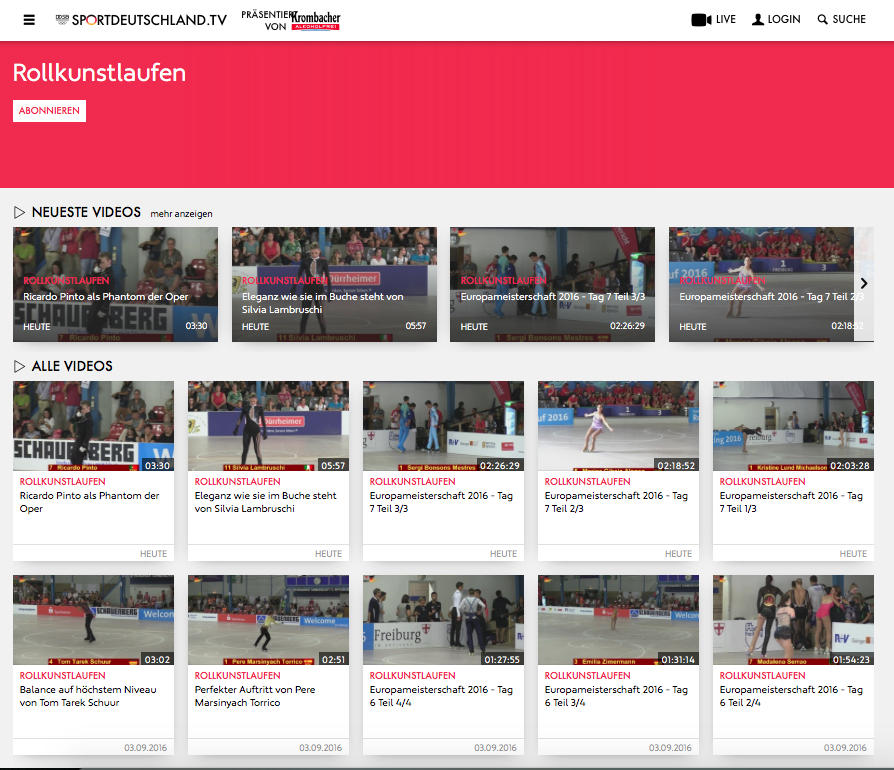Play featured video 'Ricardo Pinto als Phantom der Oper'
The width and height of the screenshot is (894, 770).
(115, 284)
